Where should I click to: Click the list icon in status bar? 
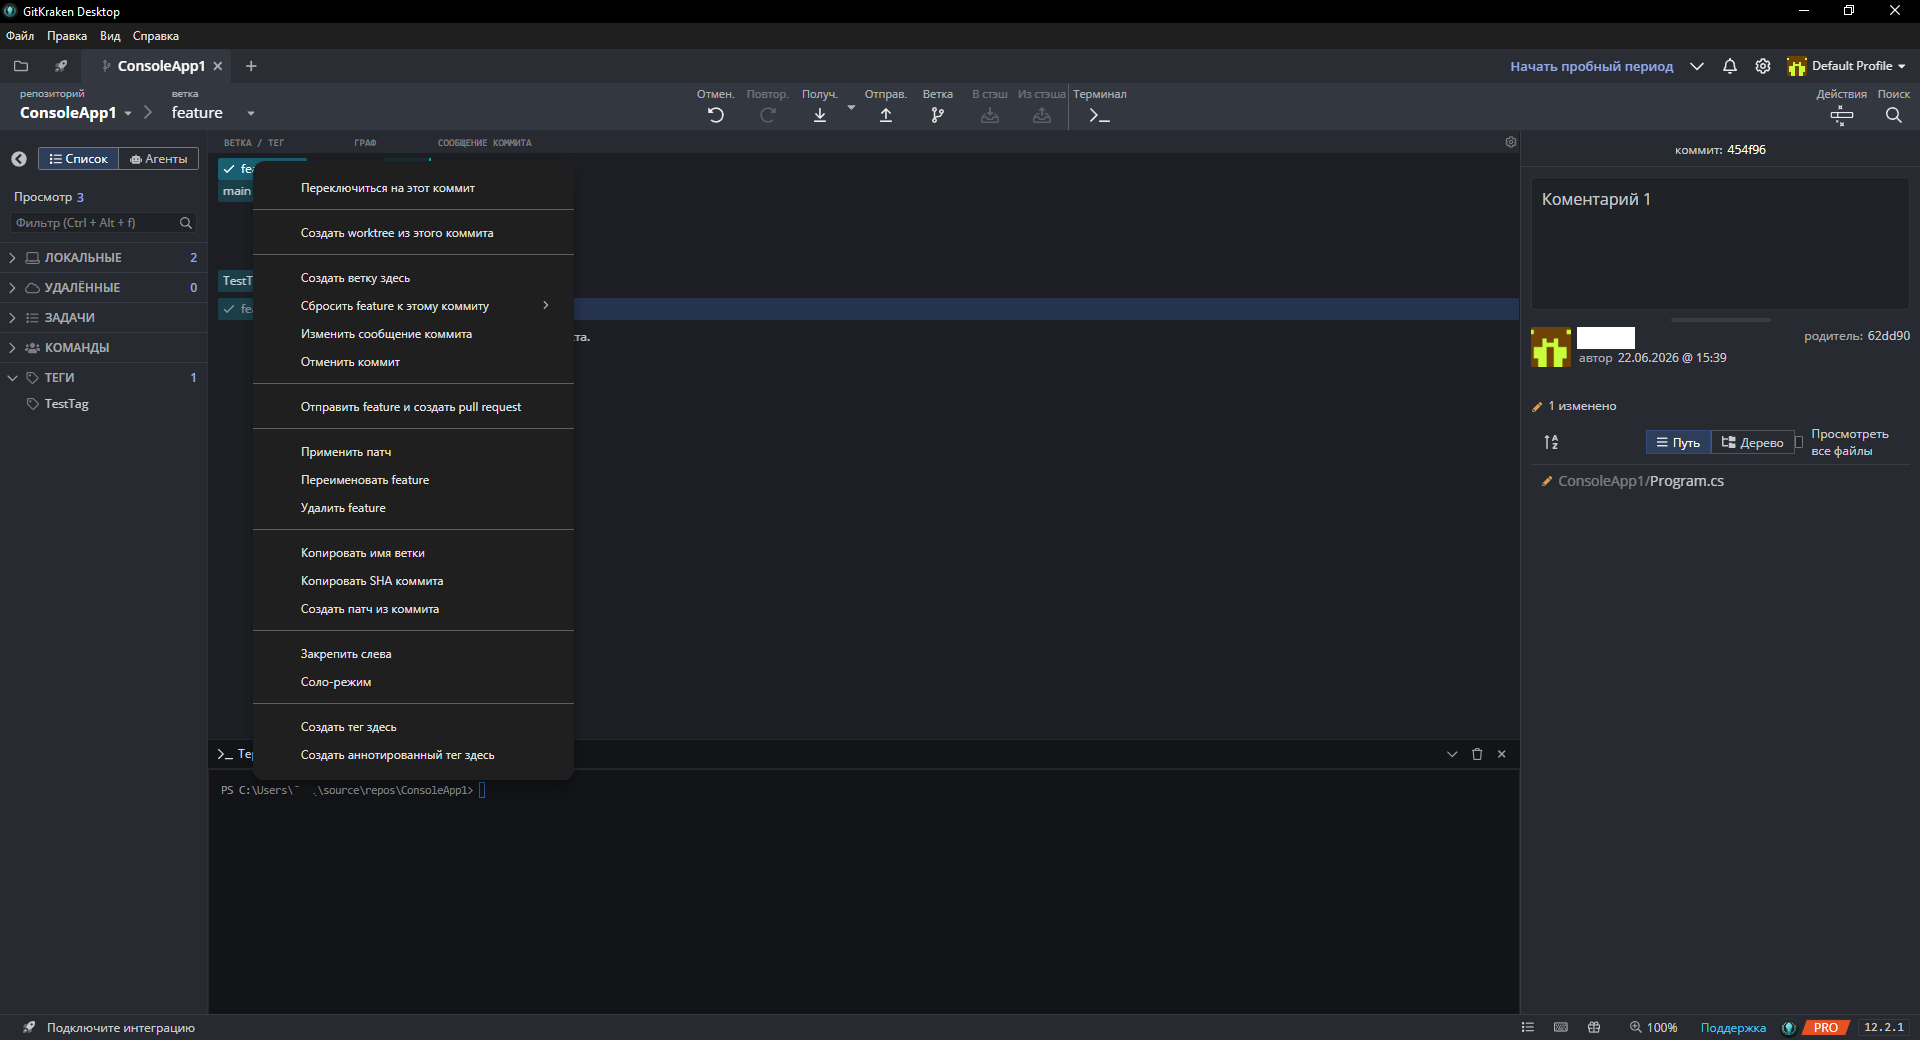click(x=1528, y=1027)
